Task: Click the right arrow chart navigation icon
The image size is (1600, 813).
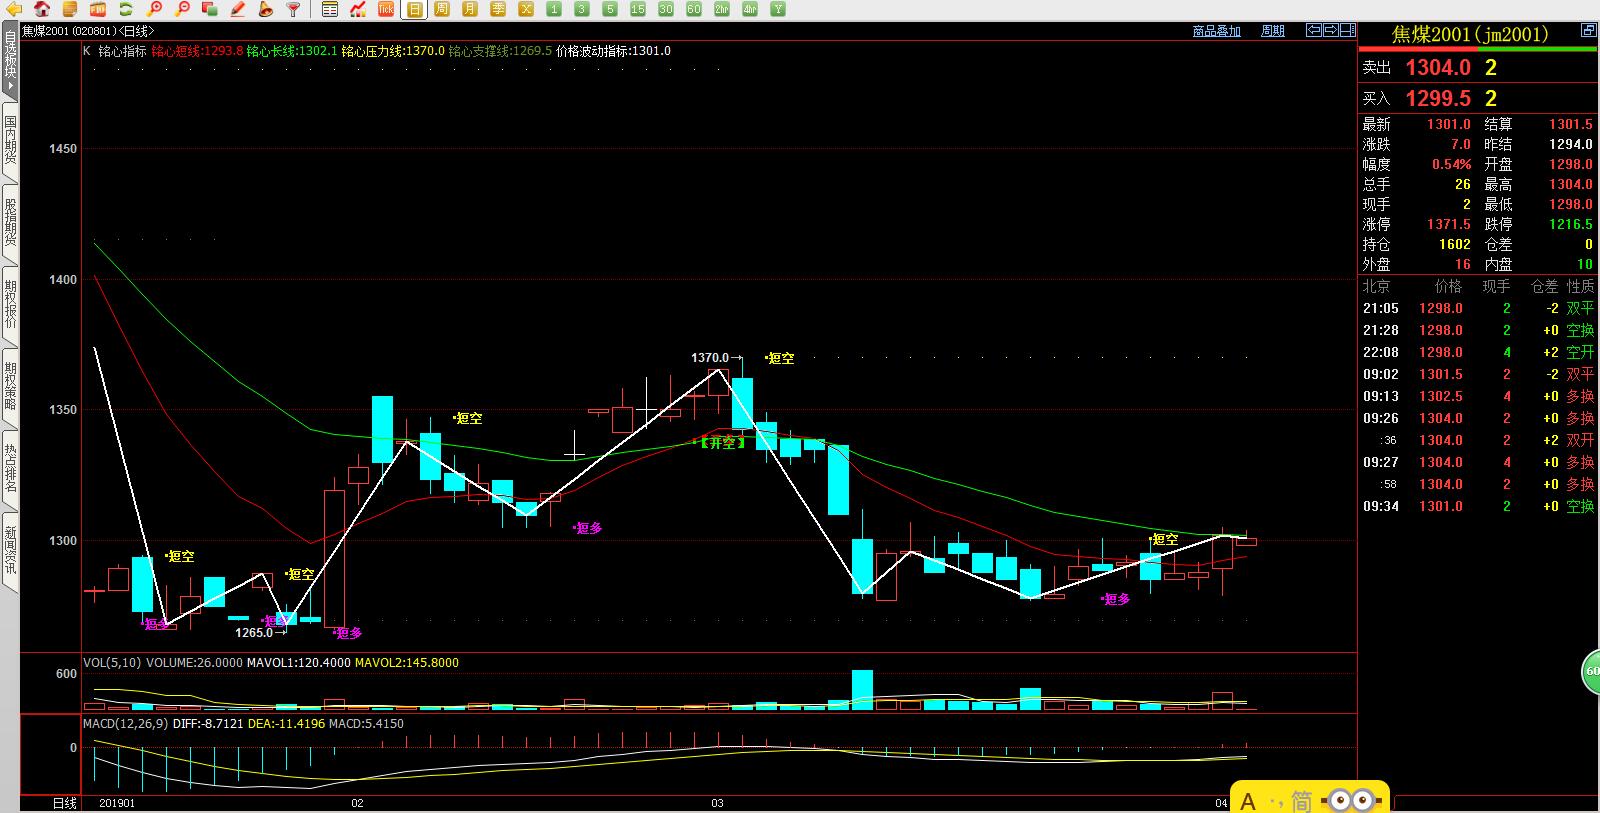Action: (x=1331, y=31)
